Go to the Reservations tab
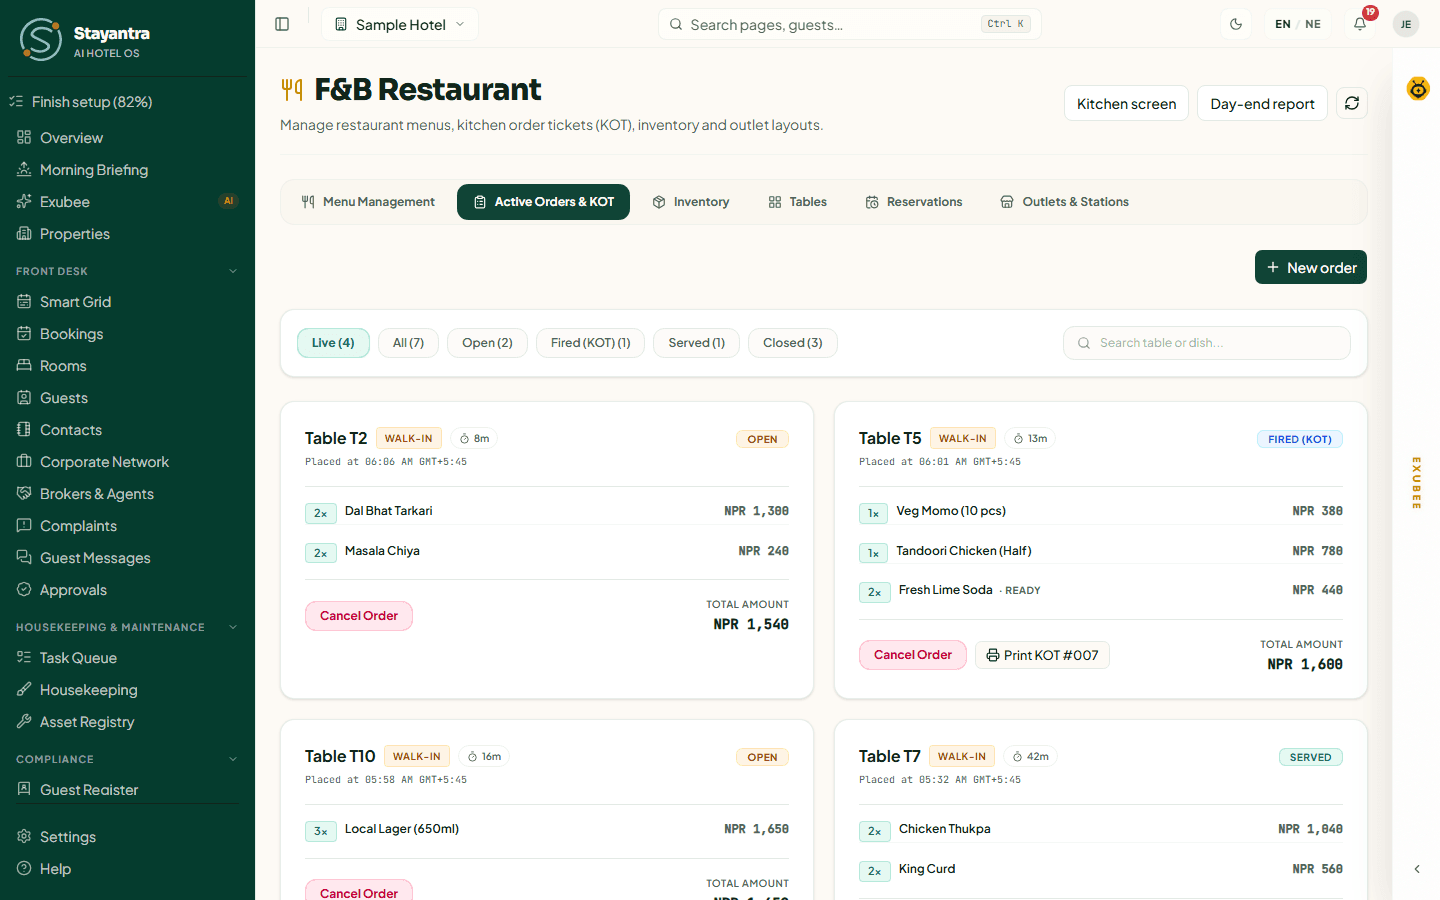The width and height of the screenshot is (1440, 900). coord(914,202)
